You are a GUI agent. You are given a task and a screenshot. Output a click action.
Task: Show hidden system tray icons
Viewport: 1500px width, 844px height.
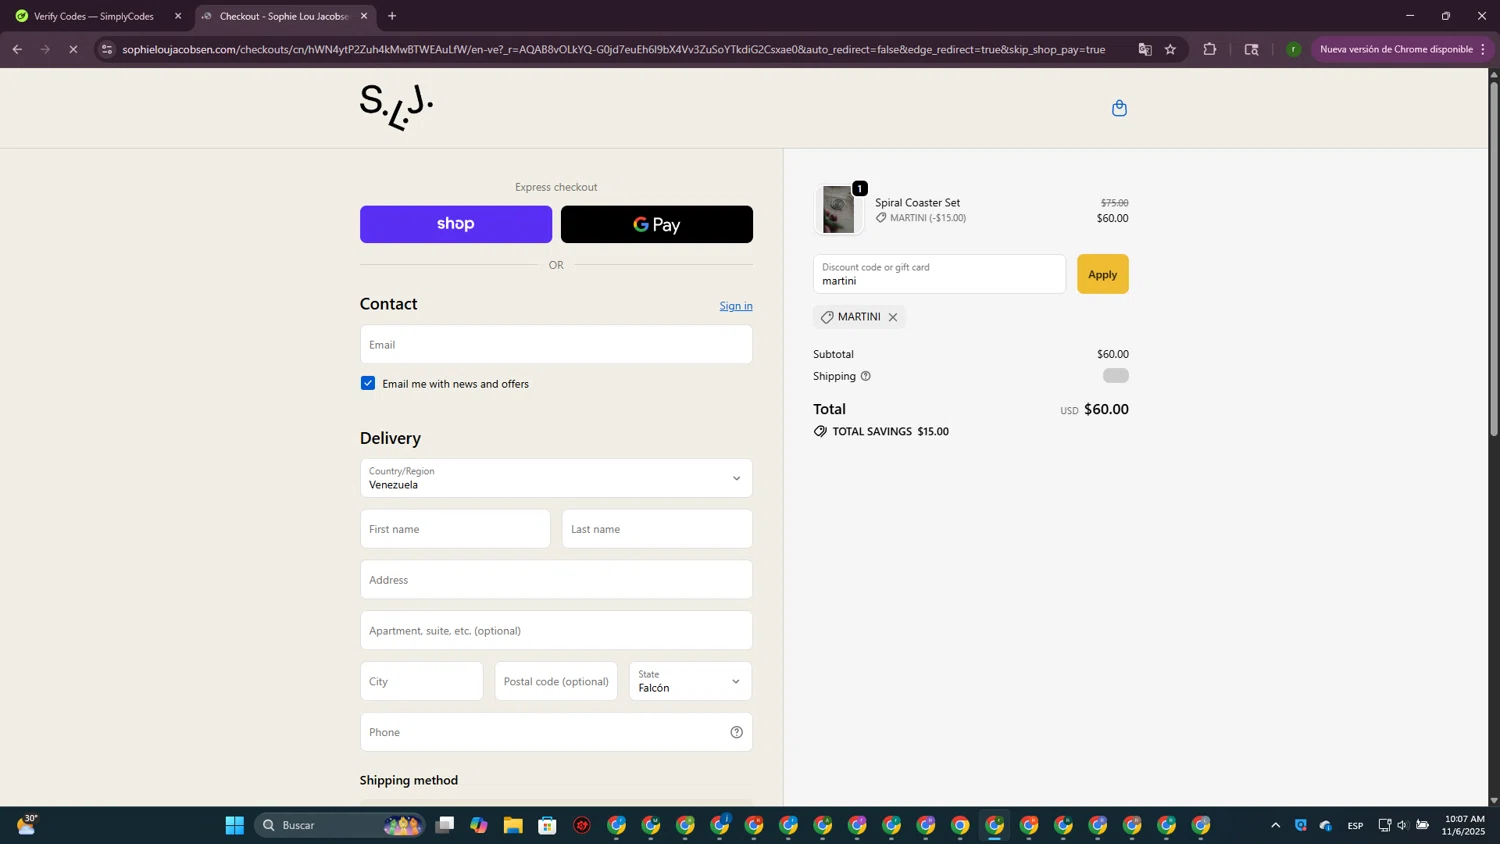[1275, 825]
